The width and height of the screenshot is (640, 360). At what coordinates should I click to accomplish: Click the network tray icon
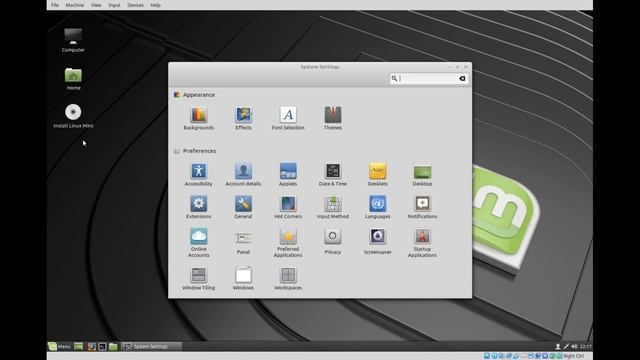[566, 347]
